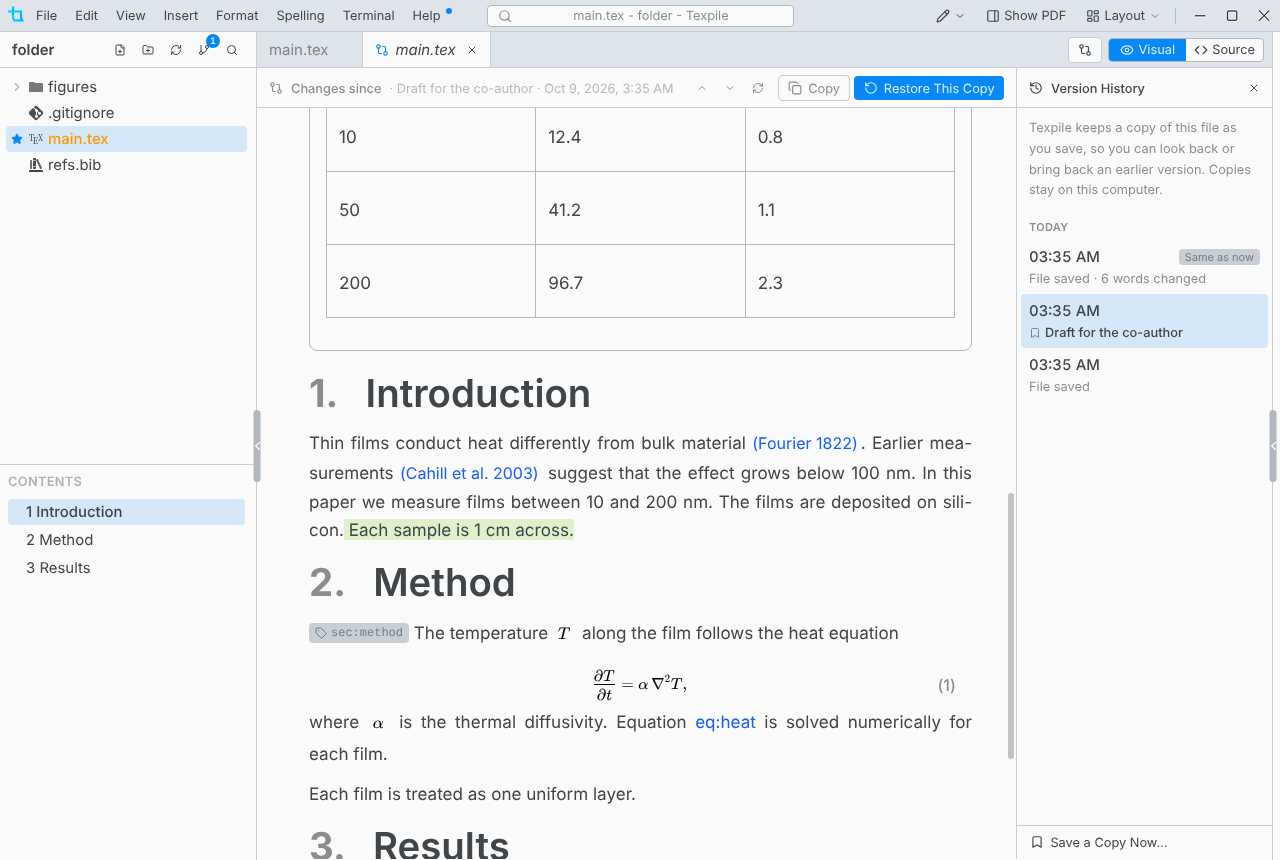Click the Copy button
The image size is (1280, 860).
tap(814, 88)
